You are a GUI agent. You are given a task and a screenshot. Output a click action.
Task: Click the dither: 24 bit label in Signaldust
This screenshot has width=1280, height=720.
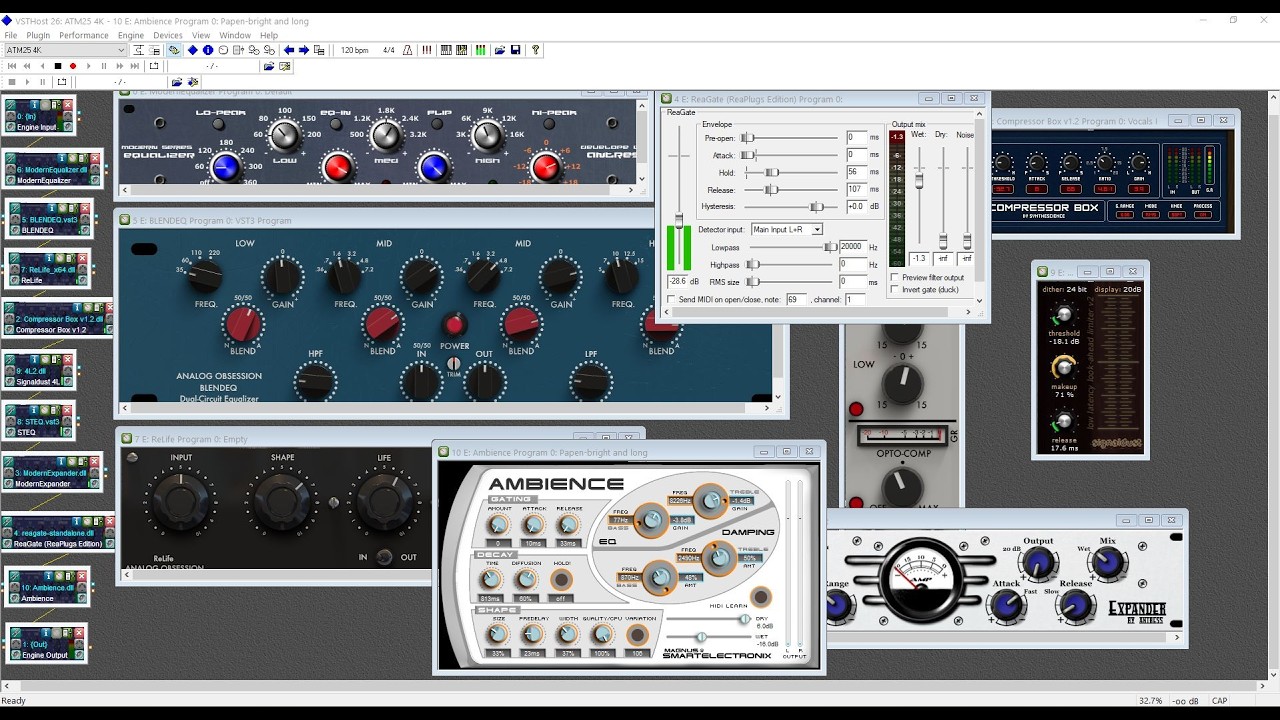coord(1065,289)
